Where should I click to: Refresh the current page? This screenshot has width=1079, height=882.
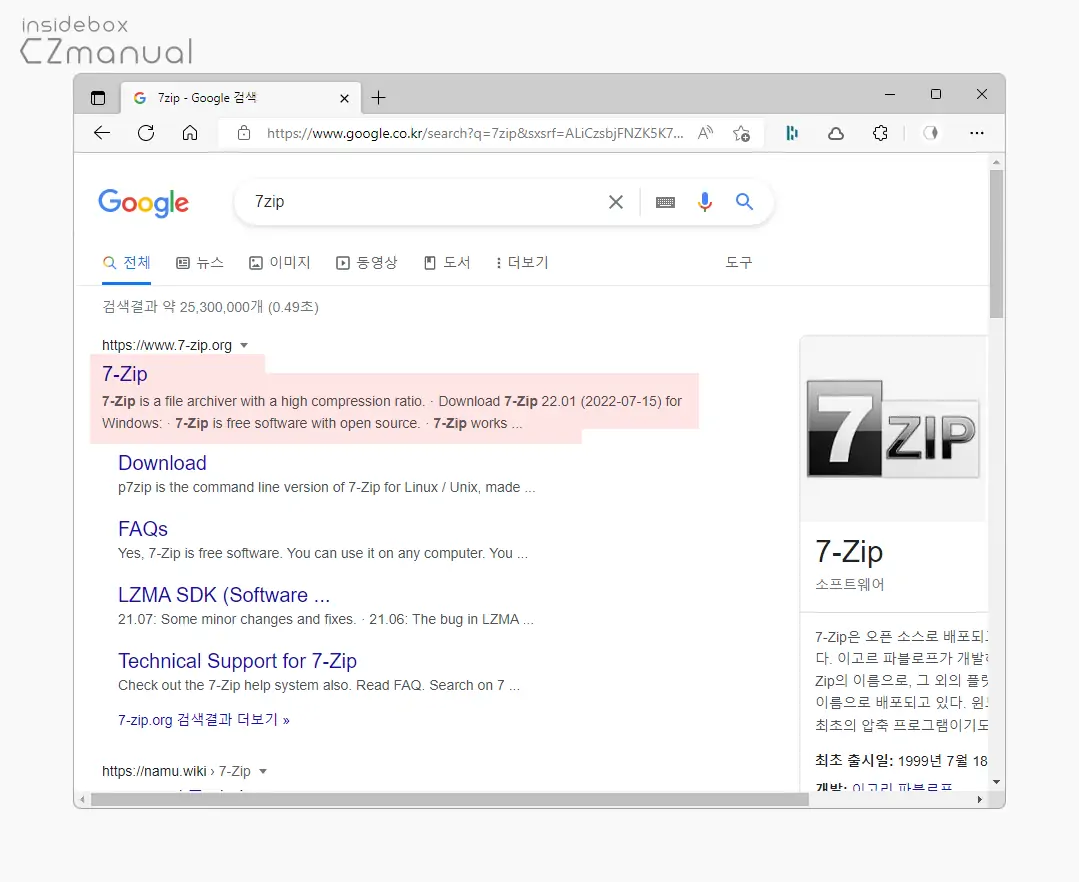tap(145, 132)
